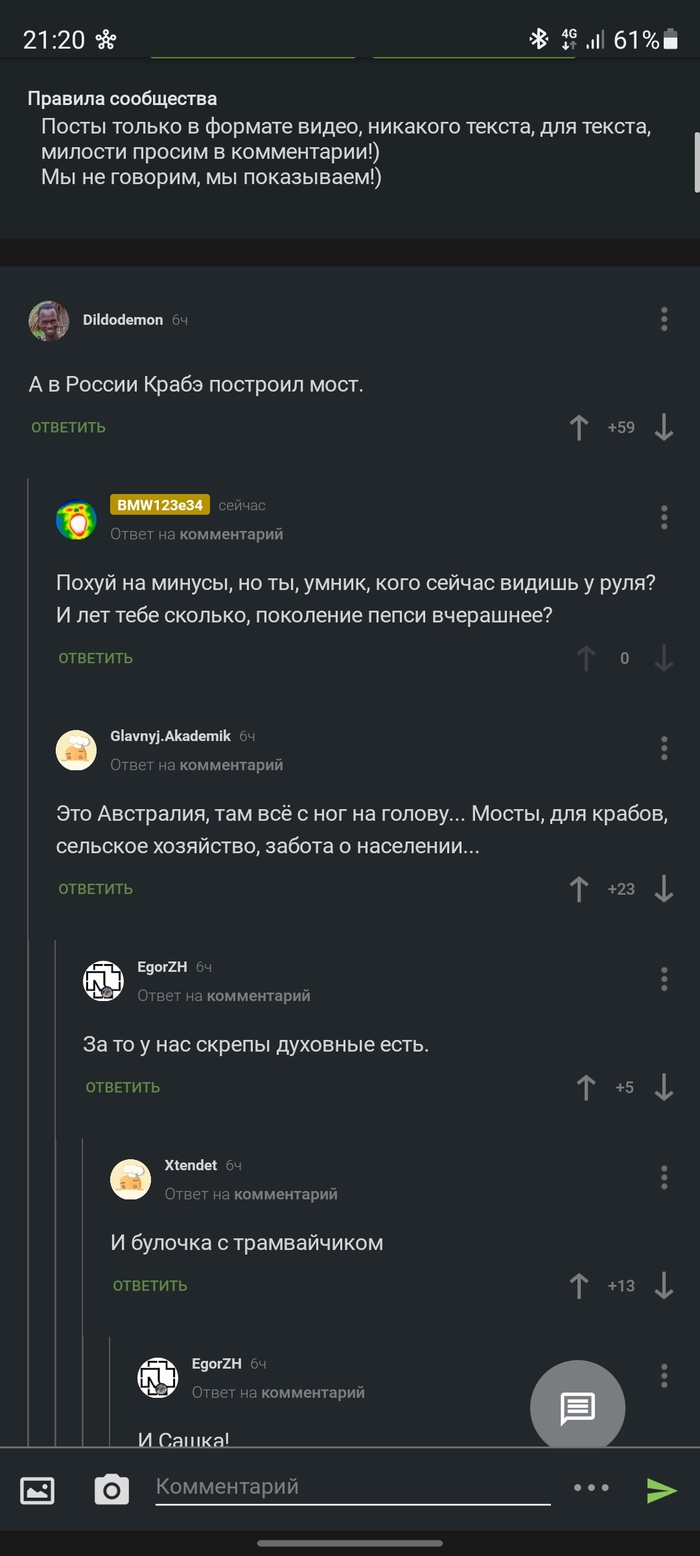Open the image gallery picker in the comment bar

(36, 1489)
